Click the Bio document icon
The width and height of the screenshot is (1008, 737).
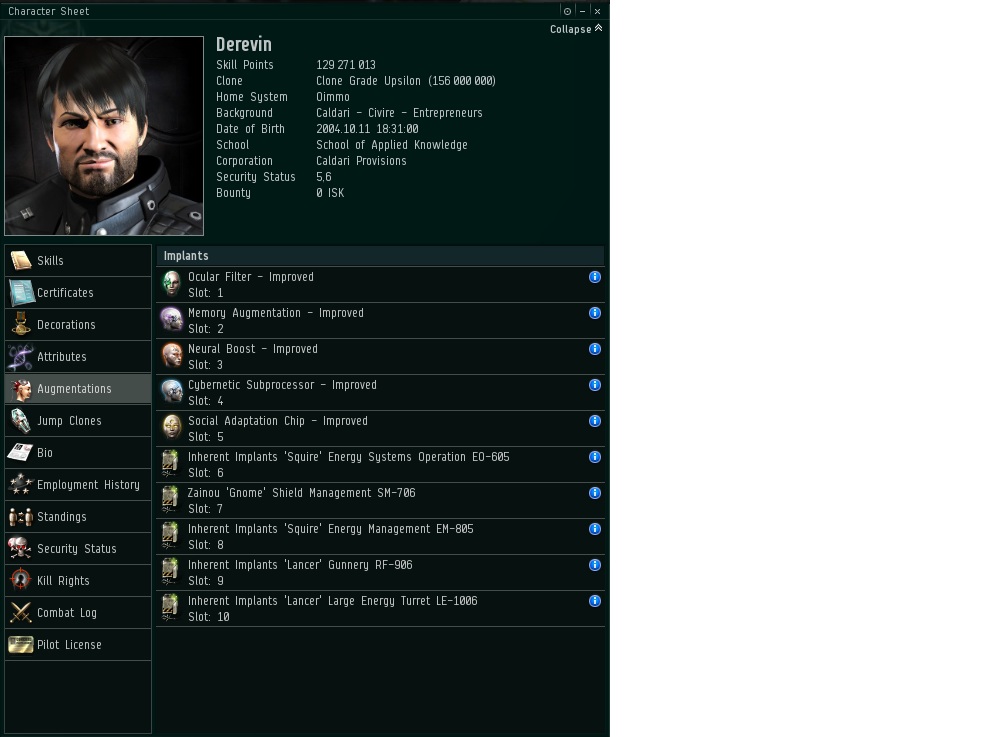coord(20,453)
